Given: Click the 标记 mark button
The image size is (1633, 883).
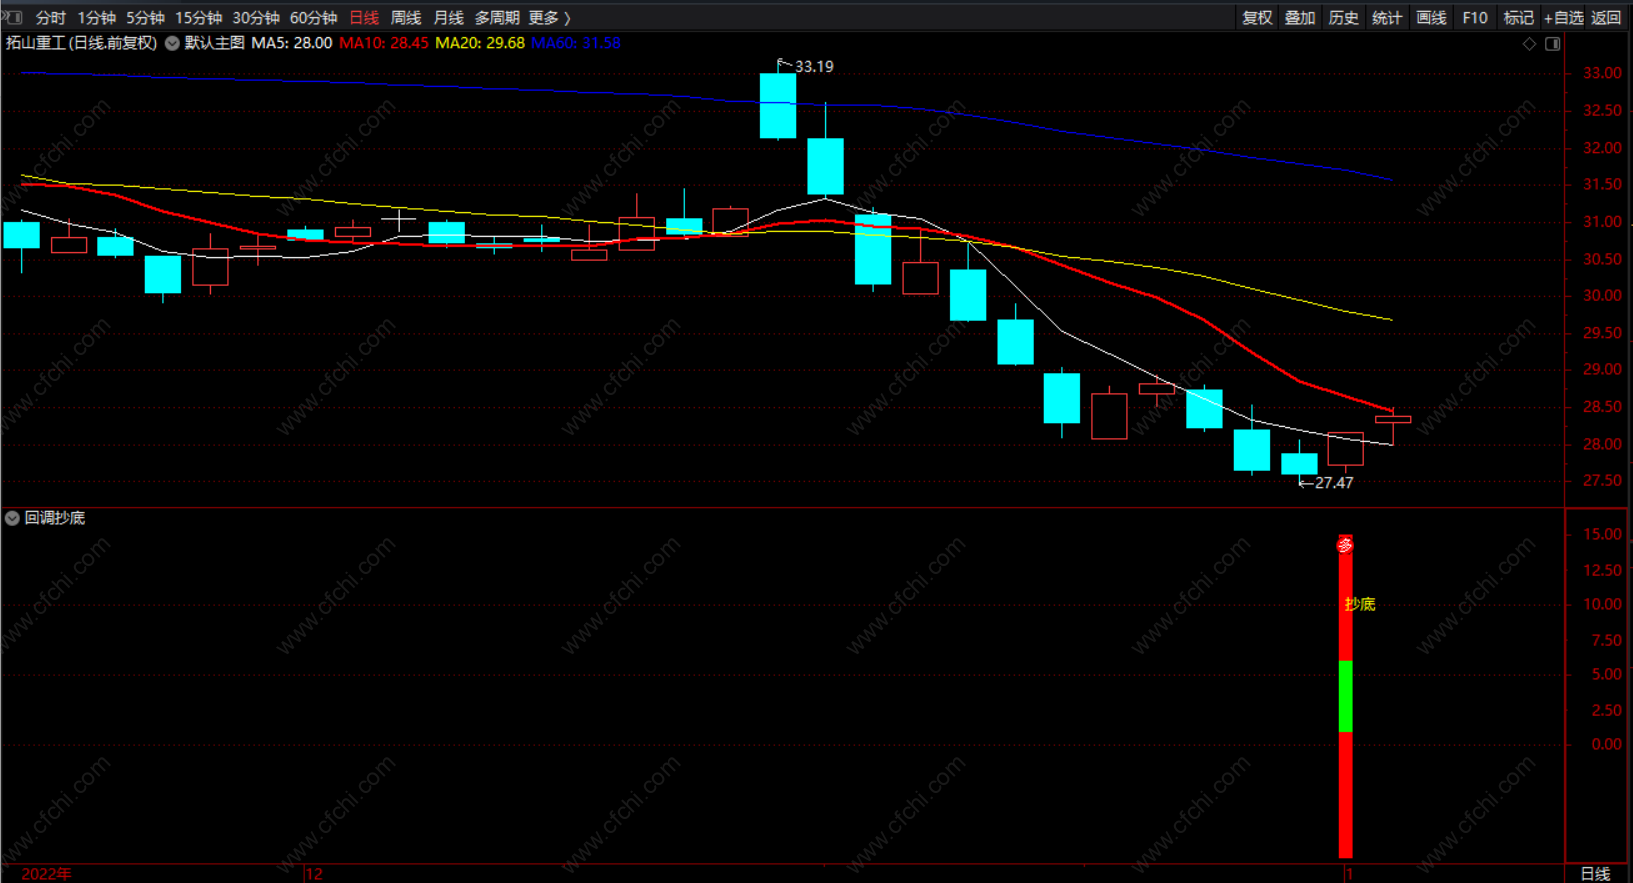Looking at the screenshot, I should click(1518, 18).
